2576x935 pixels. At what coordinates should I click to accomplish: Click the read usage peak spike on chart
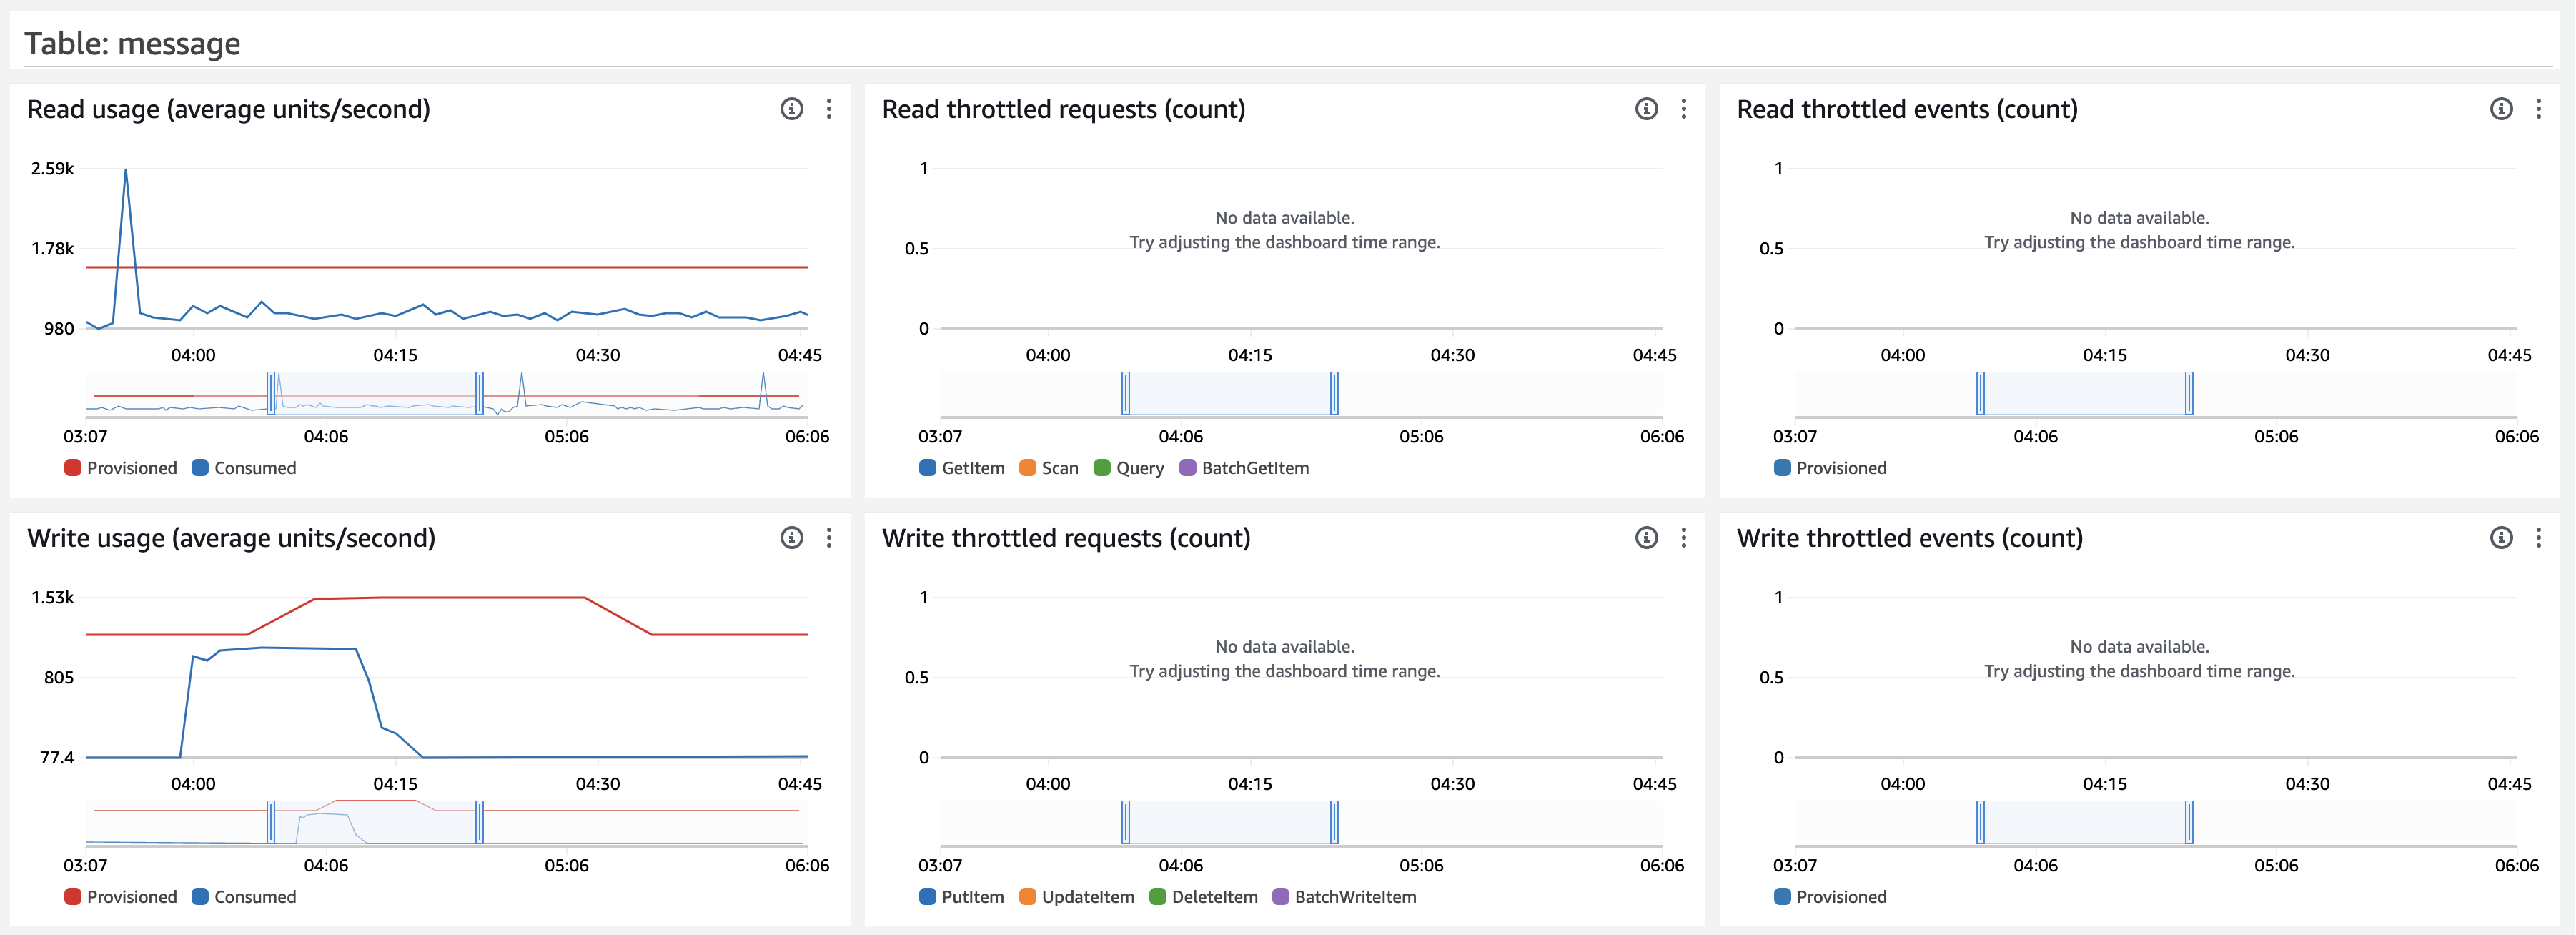point(126,172)
